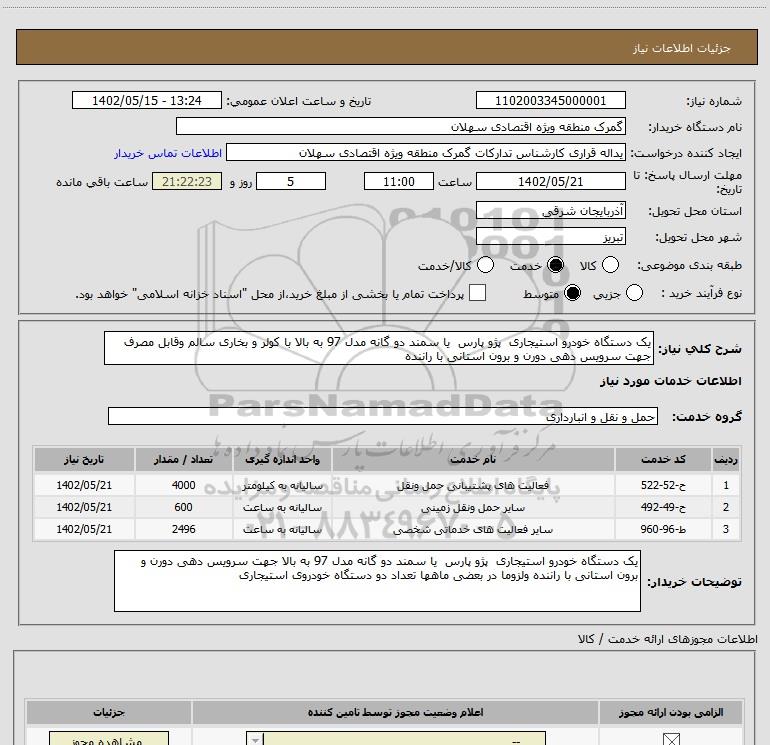Click the remaining days field showing 5

point(291,182)
